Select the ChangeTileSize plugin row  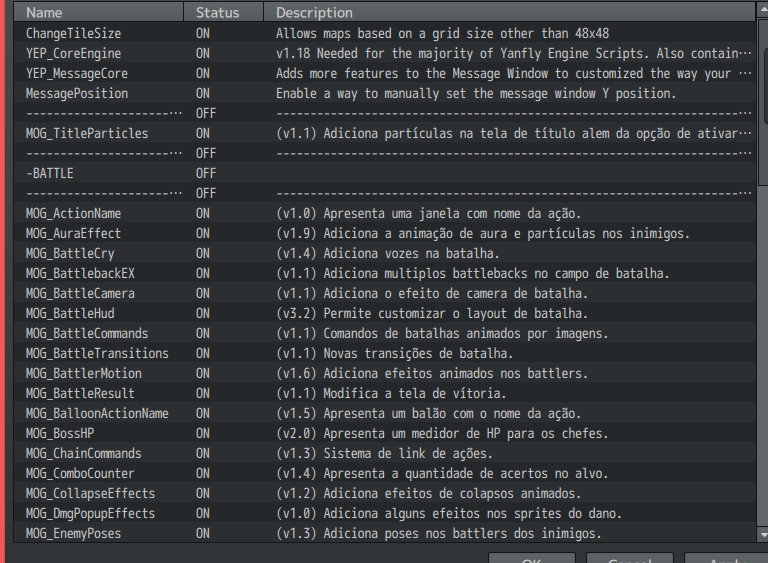[384, 33]
